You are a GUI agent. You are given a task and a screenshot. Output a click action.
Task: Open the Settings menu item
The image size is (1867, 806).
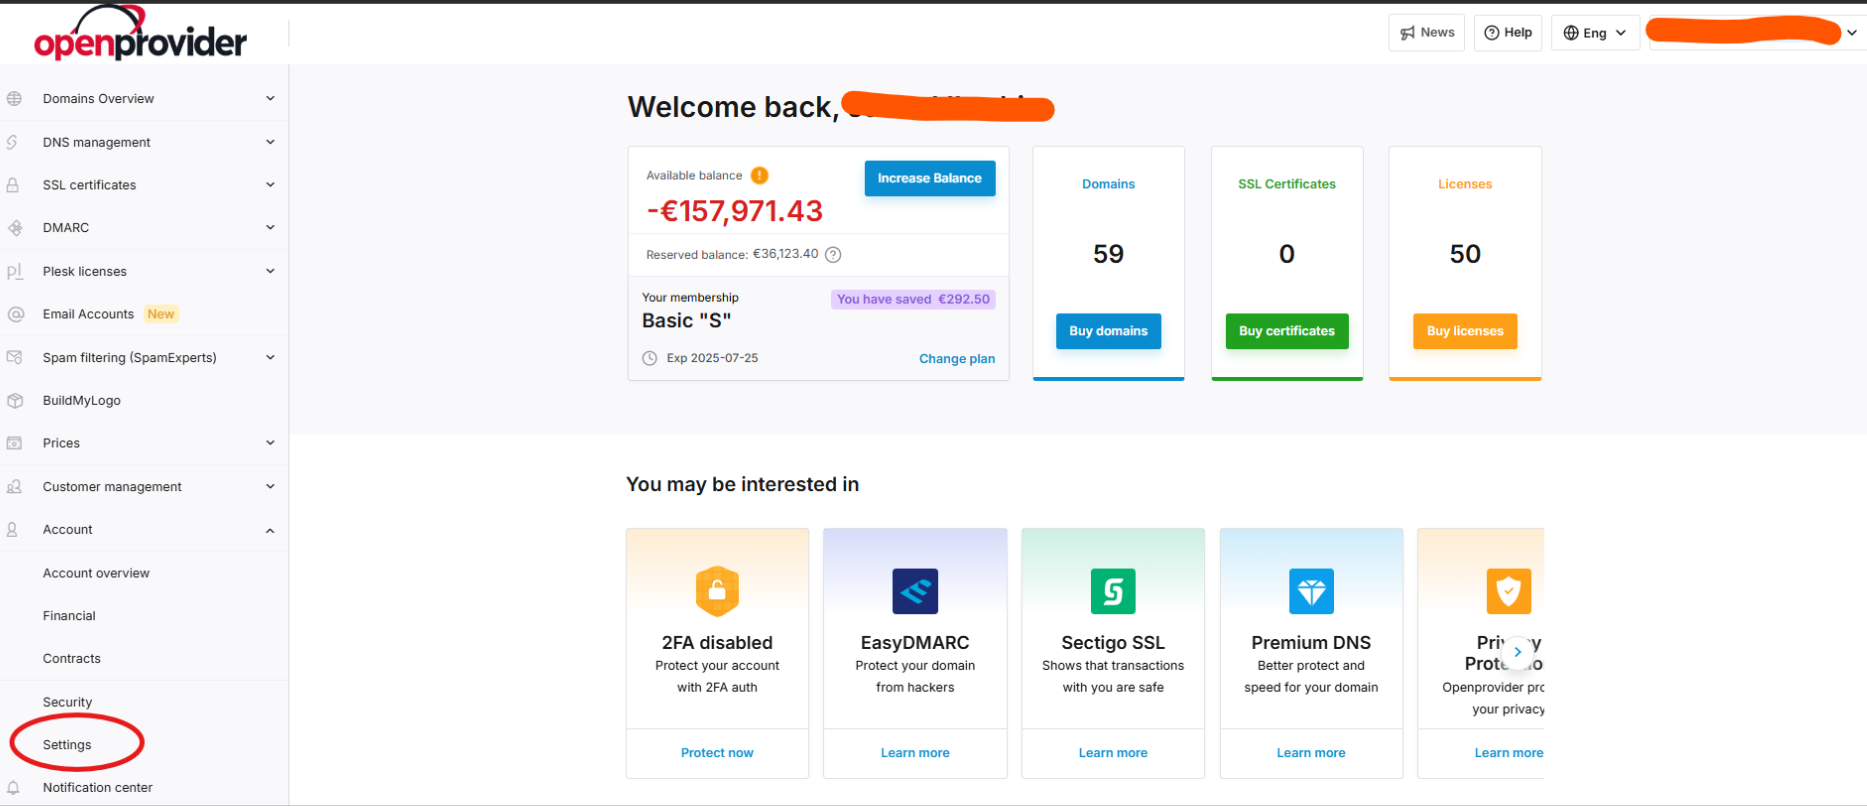pos(67,745)
